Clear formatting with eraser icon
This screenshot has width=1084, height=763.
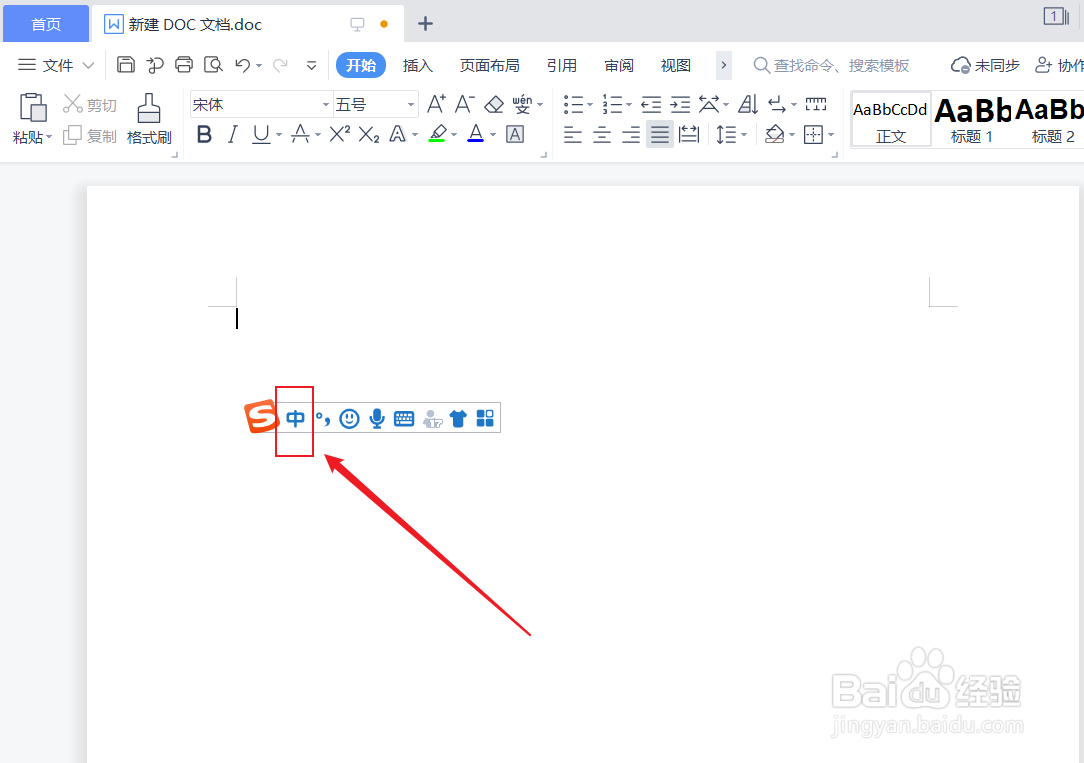pyautogui.click(x=494, y=104)
